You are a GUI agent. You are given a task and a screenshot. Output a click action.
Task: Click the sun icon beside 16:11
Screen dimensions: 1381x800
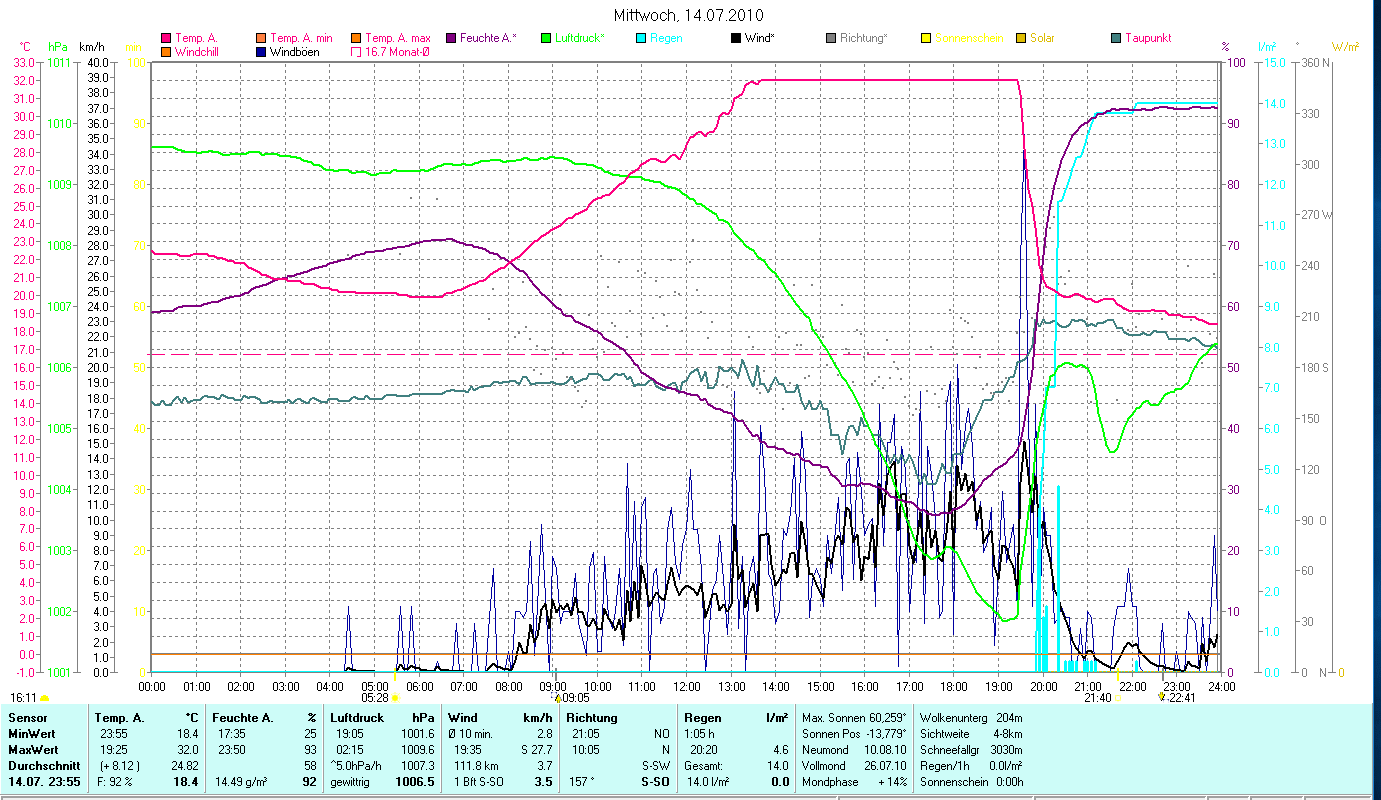[44, 698]
